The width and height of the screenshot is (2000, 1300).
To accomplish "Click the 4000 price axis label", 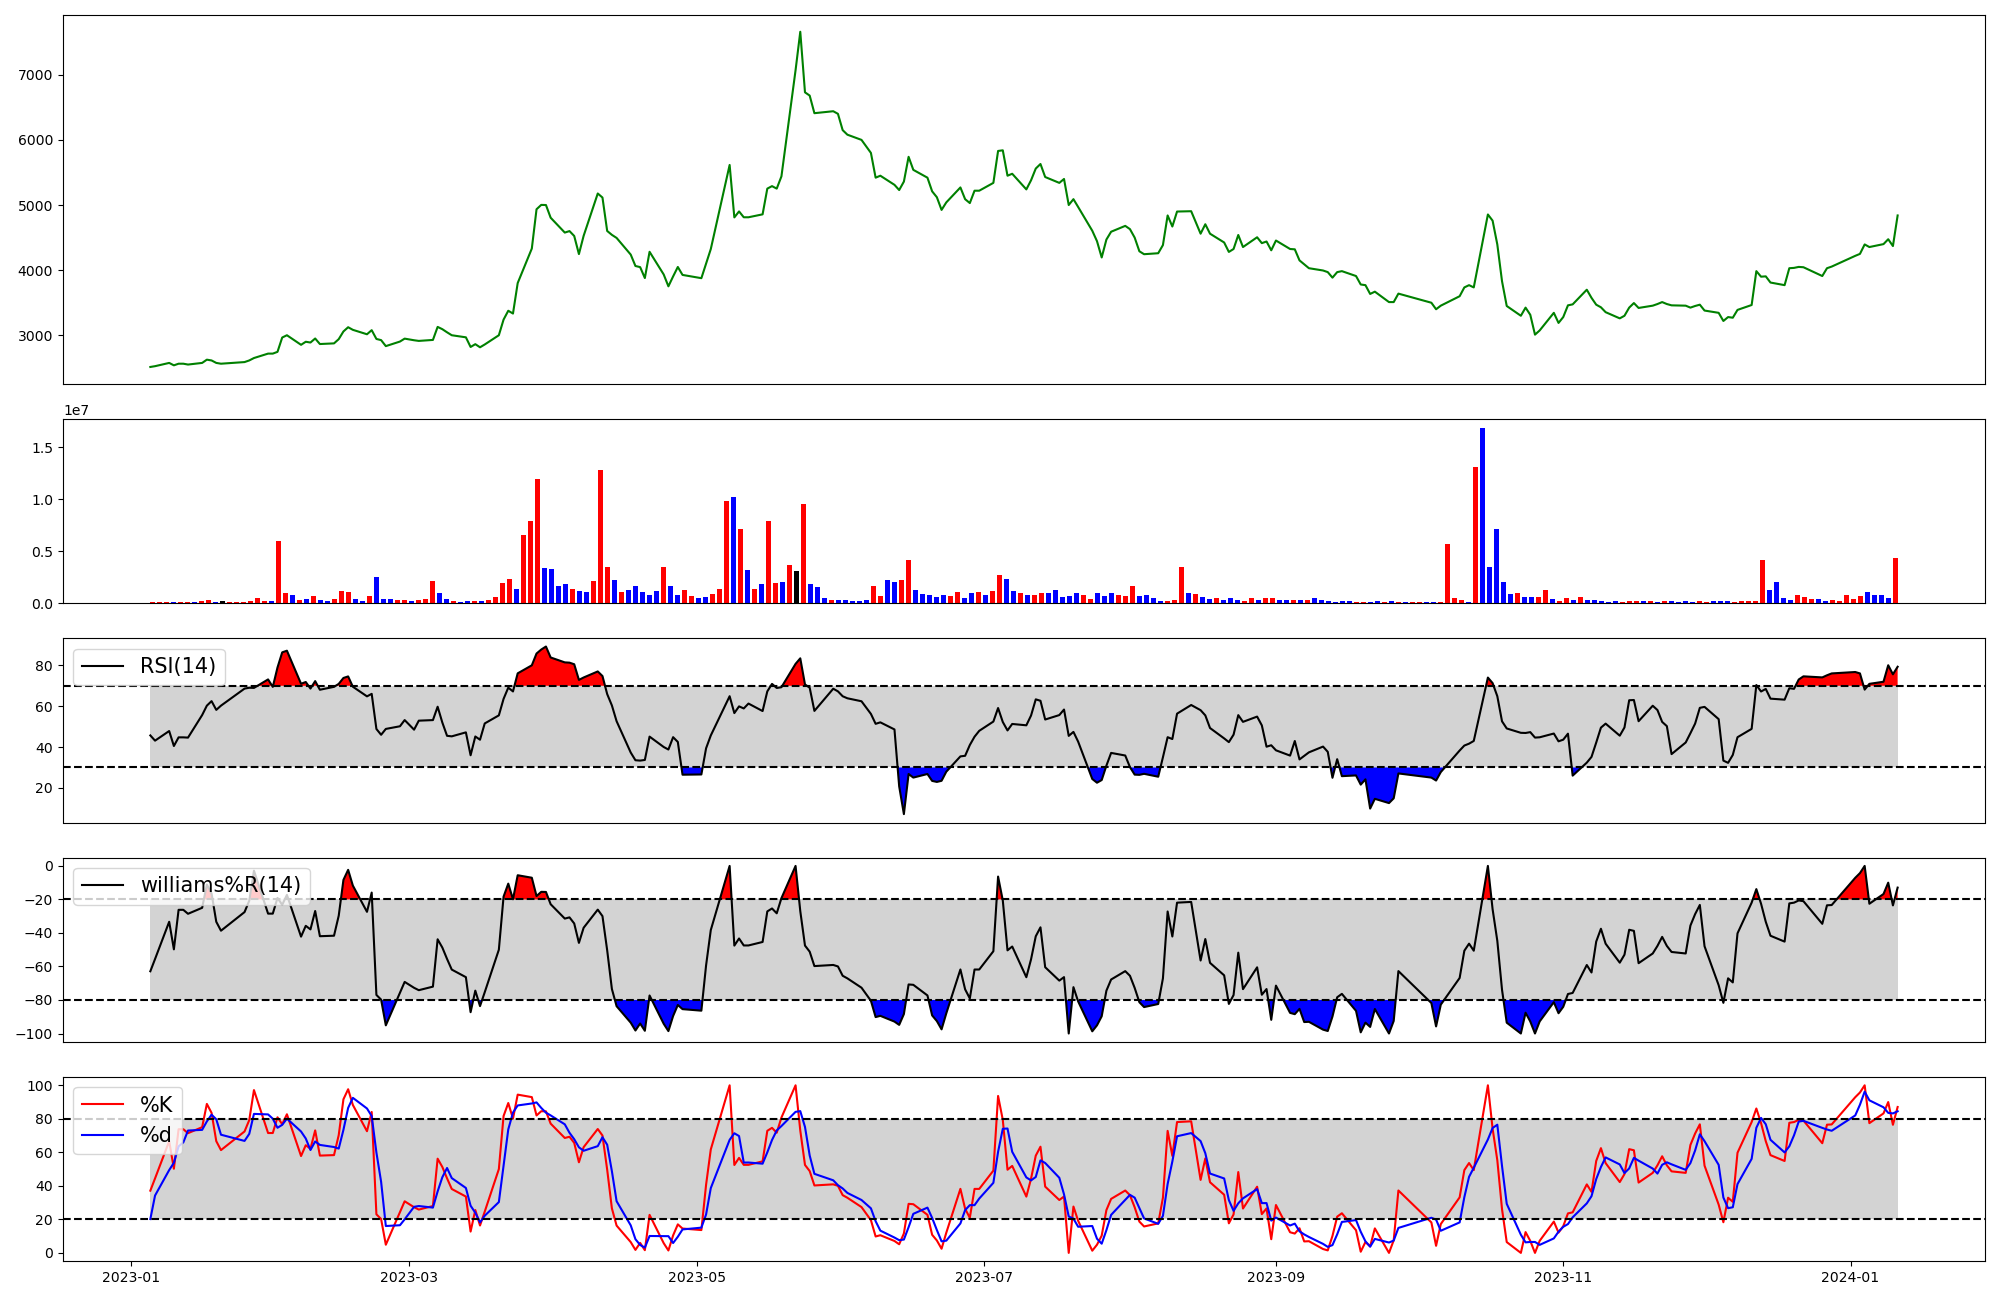I will coord(35,271).
